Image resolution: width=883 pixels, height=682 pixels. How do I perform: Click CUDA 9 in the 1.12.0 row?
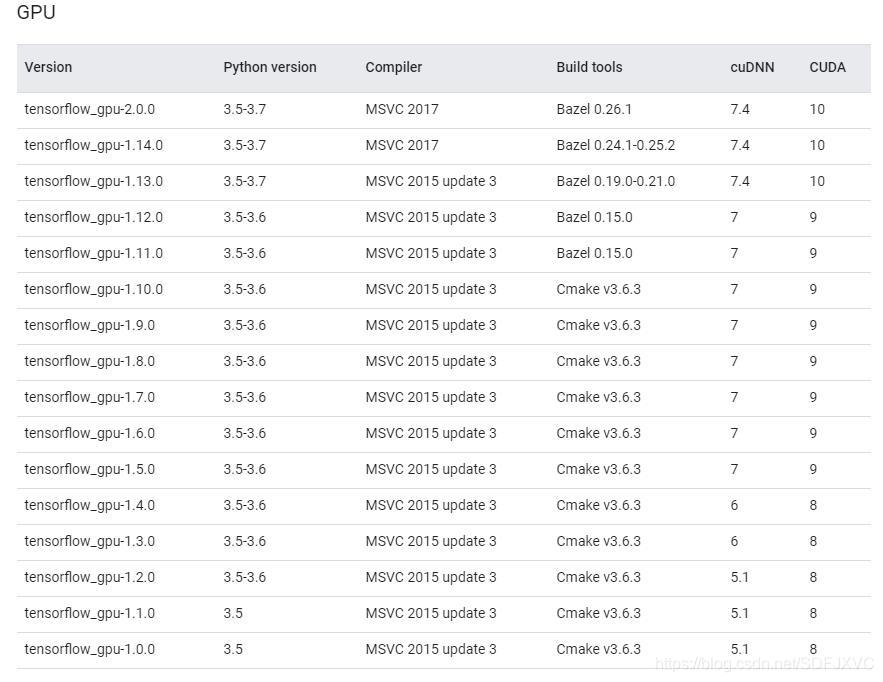[813, 217]
